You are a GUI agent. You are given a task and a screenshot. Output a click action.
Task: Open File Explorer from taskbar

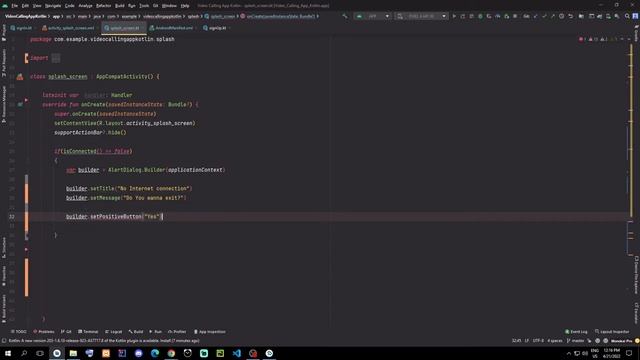point(73,353)
